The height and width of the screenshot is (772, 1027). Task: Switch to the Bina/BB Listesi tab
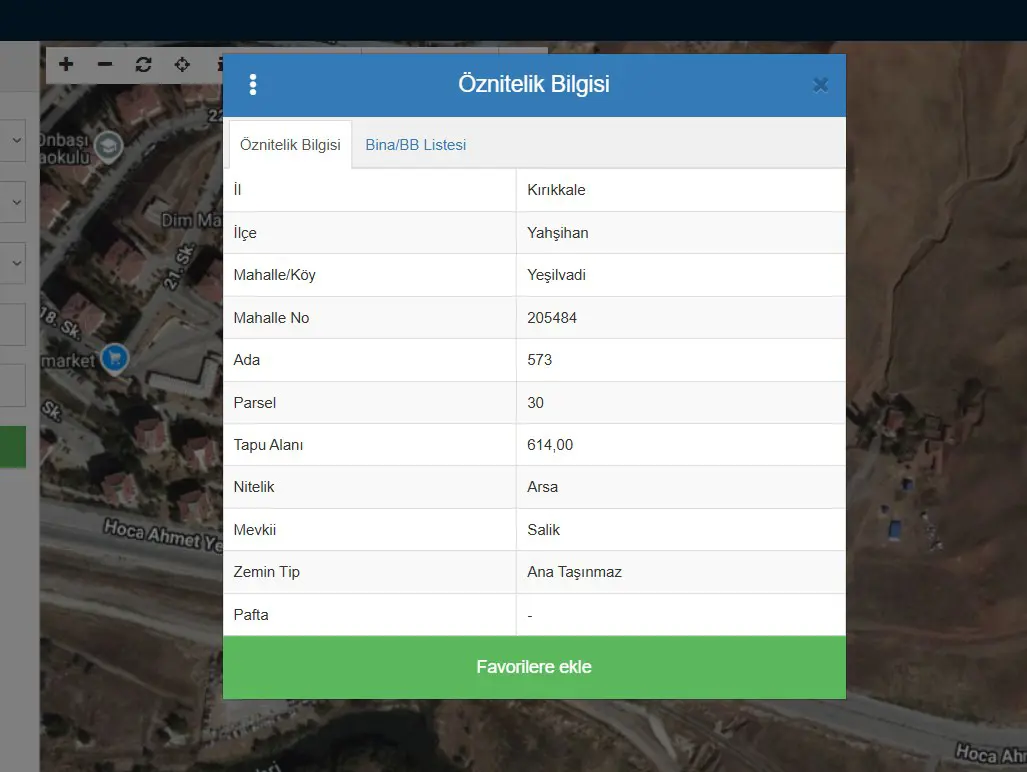pos(416,145)
